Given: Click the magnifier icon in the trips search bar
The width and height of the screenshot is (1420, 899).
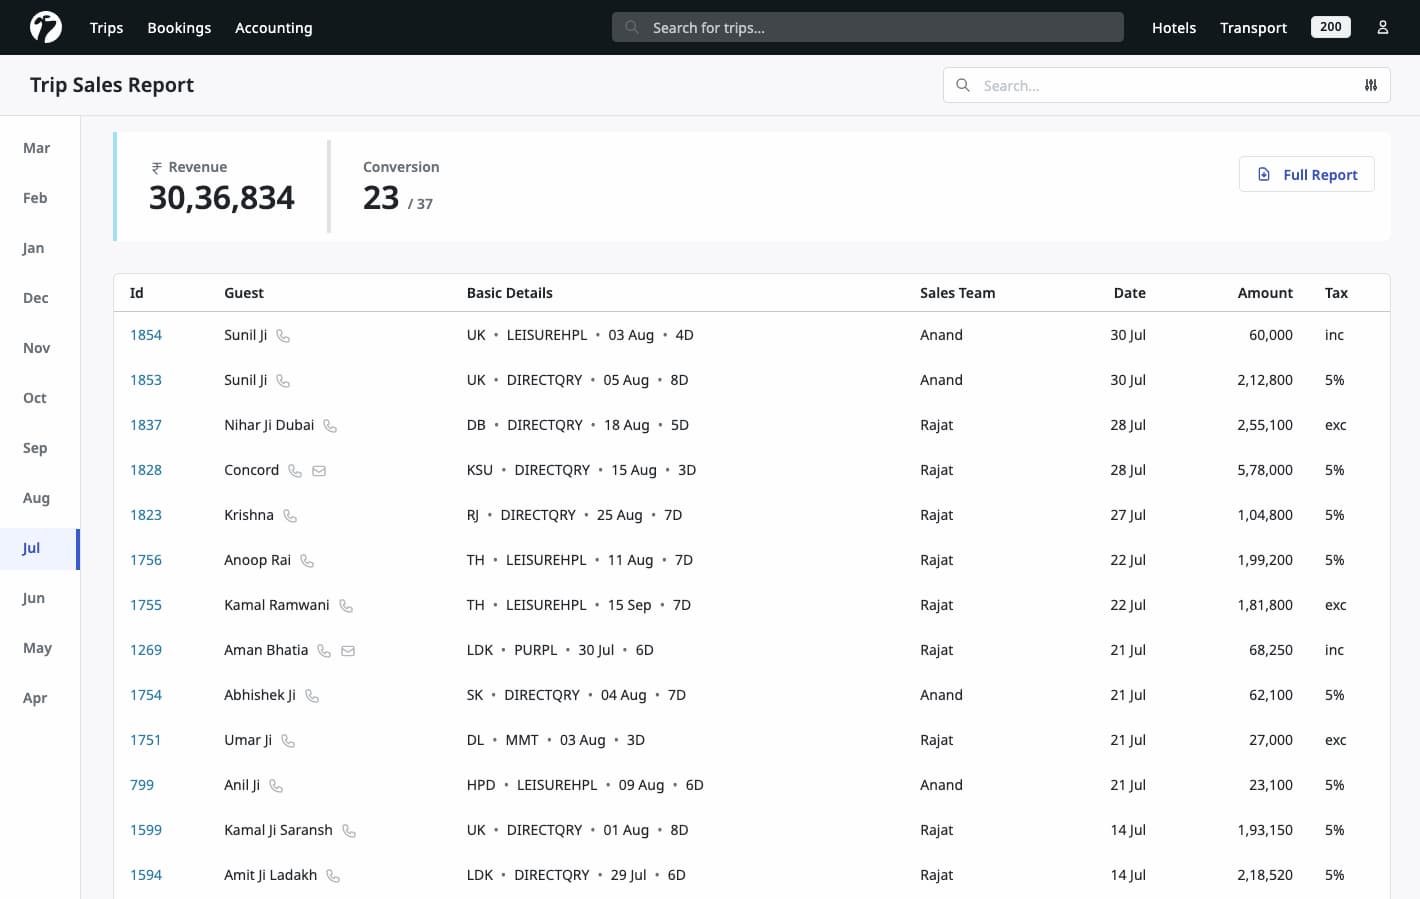Looking at the screenshot, I should pyautogui.click(x=631, y=27).
